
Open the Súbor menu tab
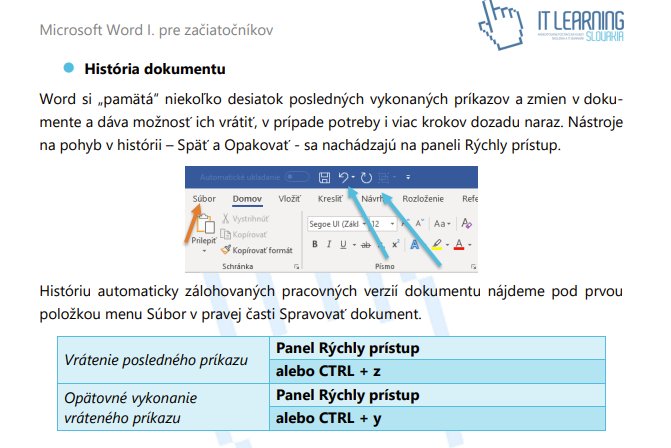pyautogui.click(x=204, y=199)
